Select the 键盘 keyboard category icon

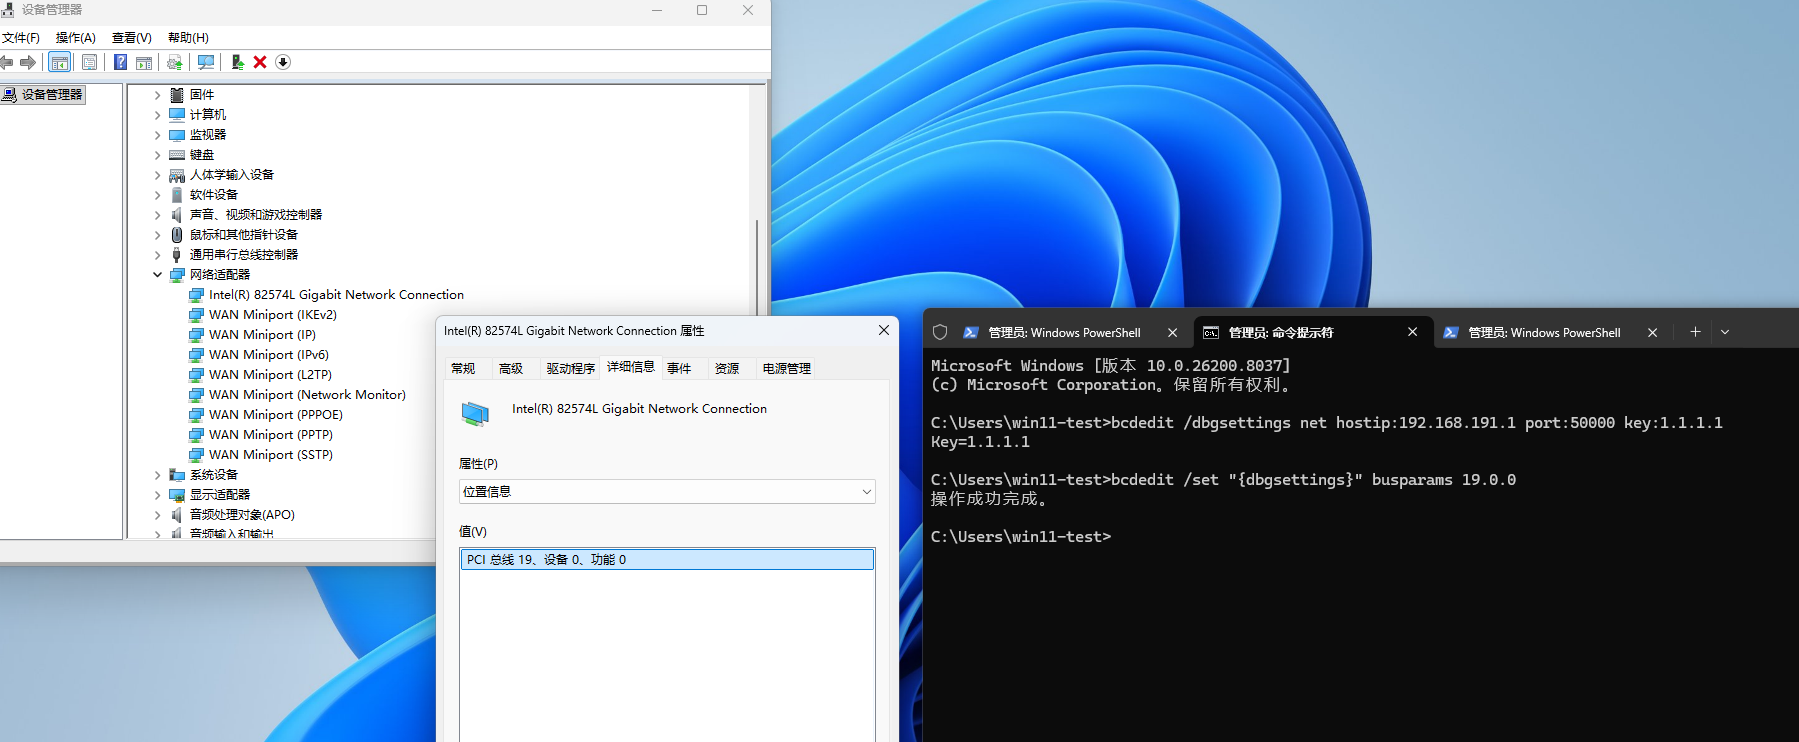[177, 155]
